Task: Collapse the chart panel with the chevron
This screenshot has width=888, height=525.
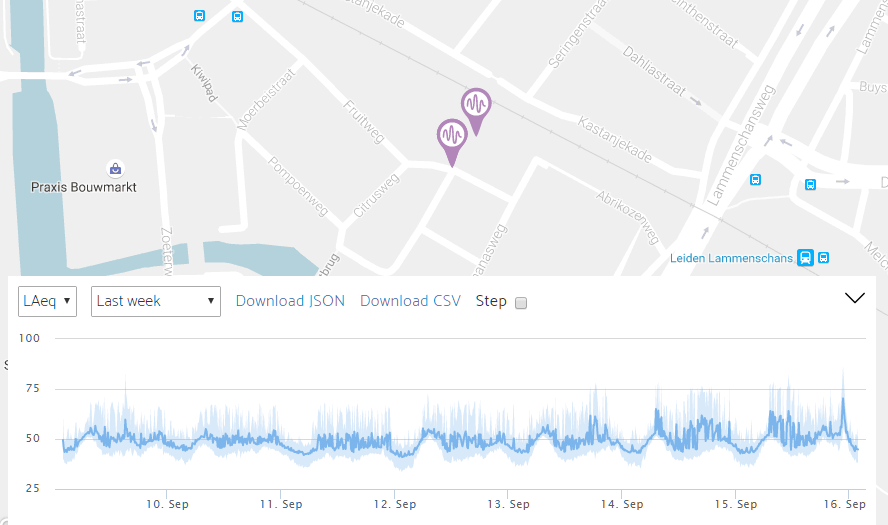Action: [855, 298]
